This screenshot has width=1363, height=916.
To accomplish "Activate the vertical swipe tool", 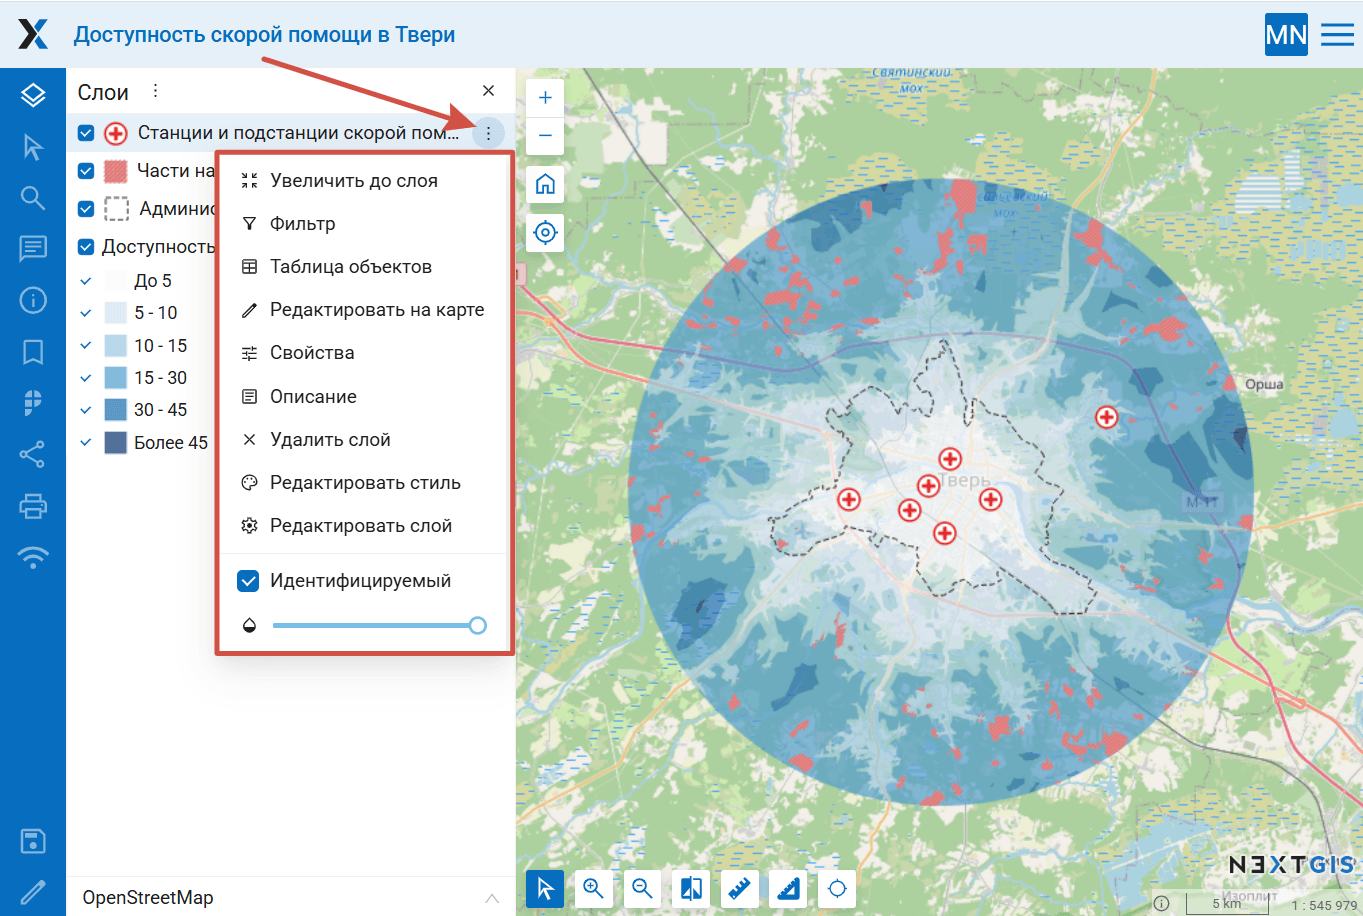I will point(691,888).
